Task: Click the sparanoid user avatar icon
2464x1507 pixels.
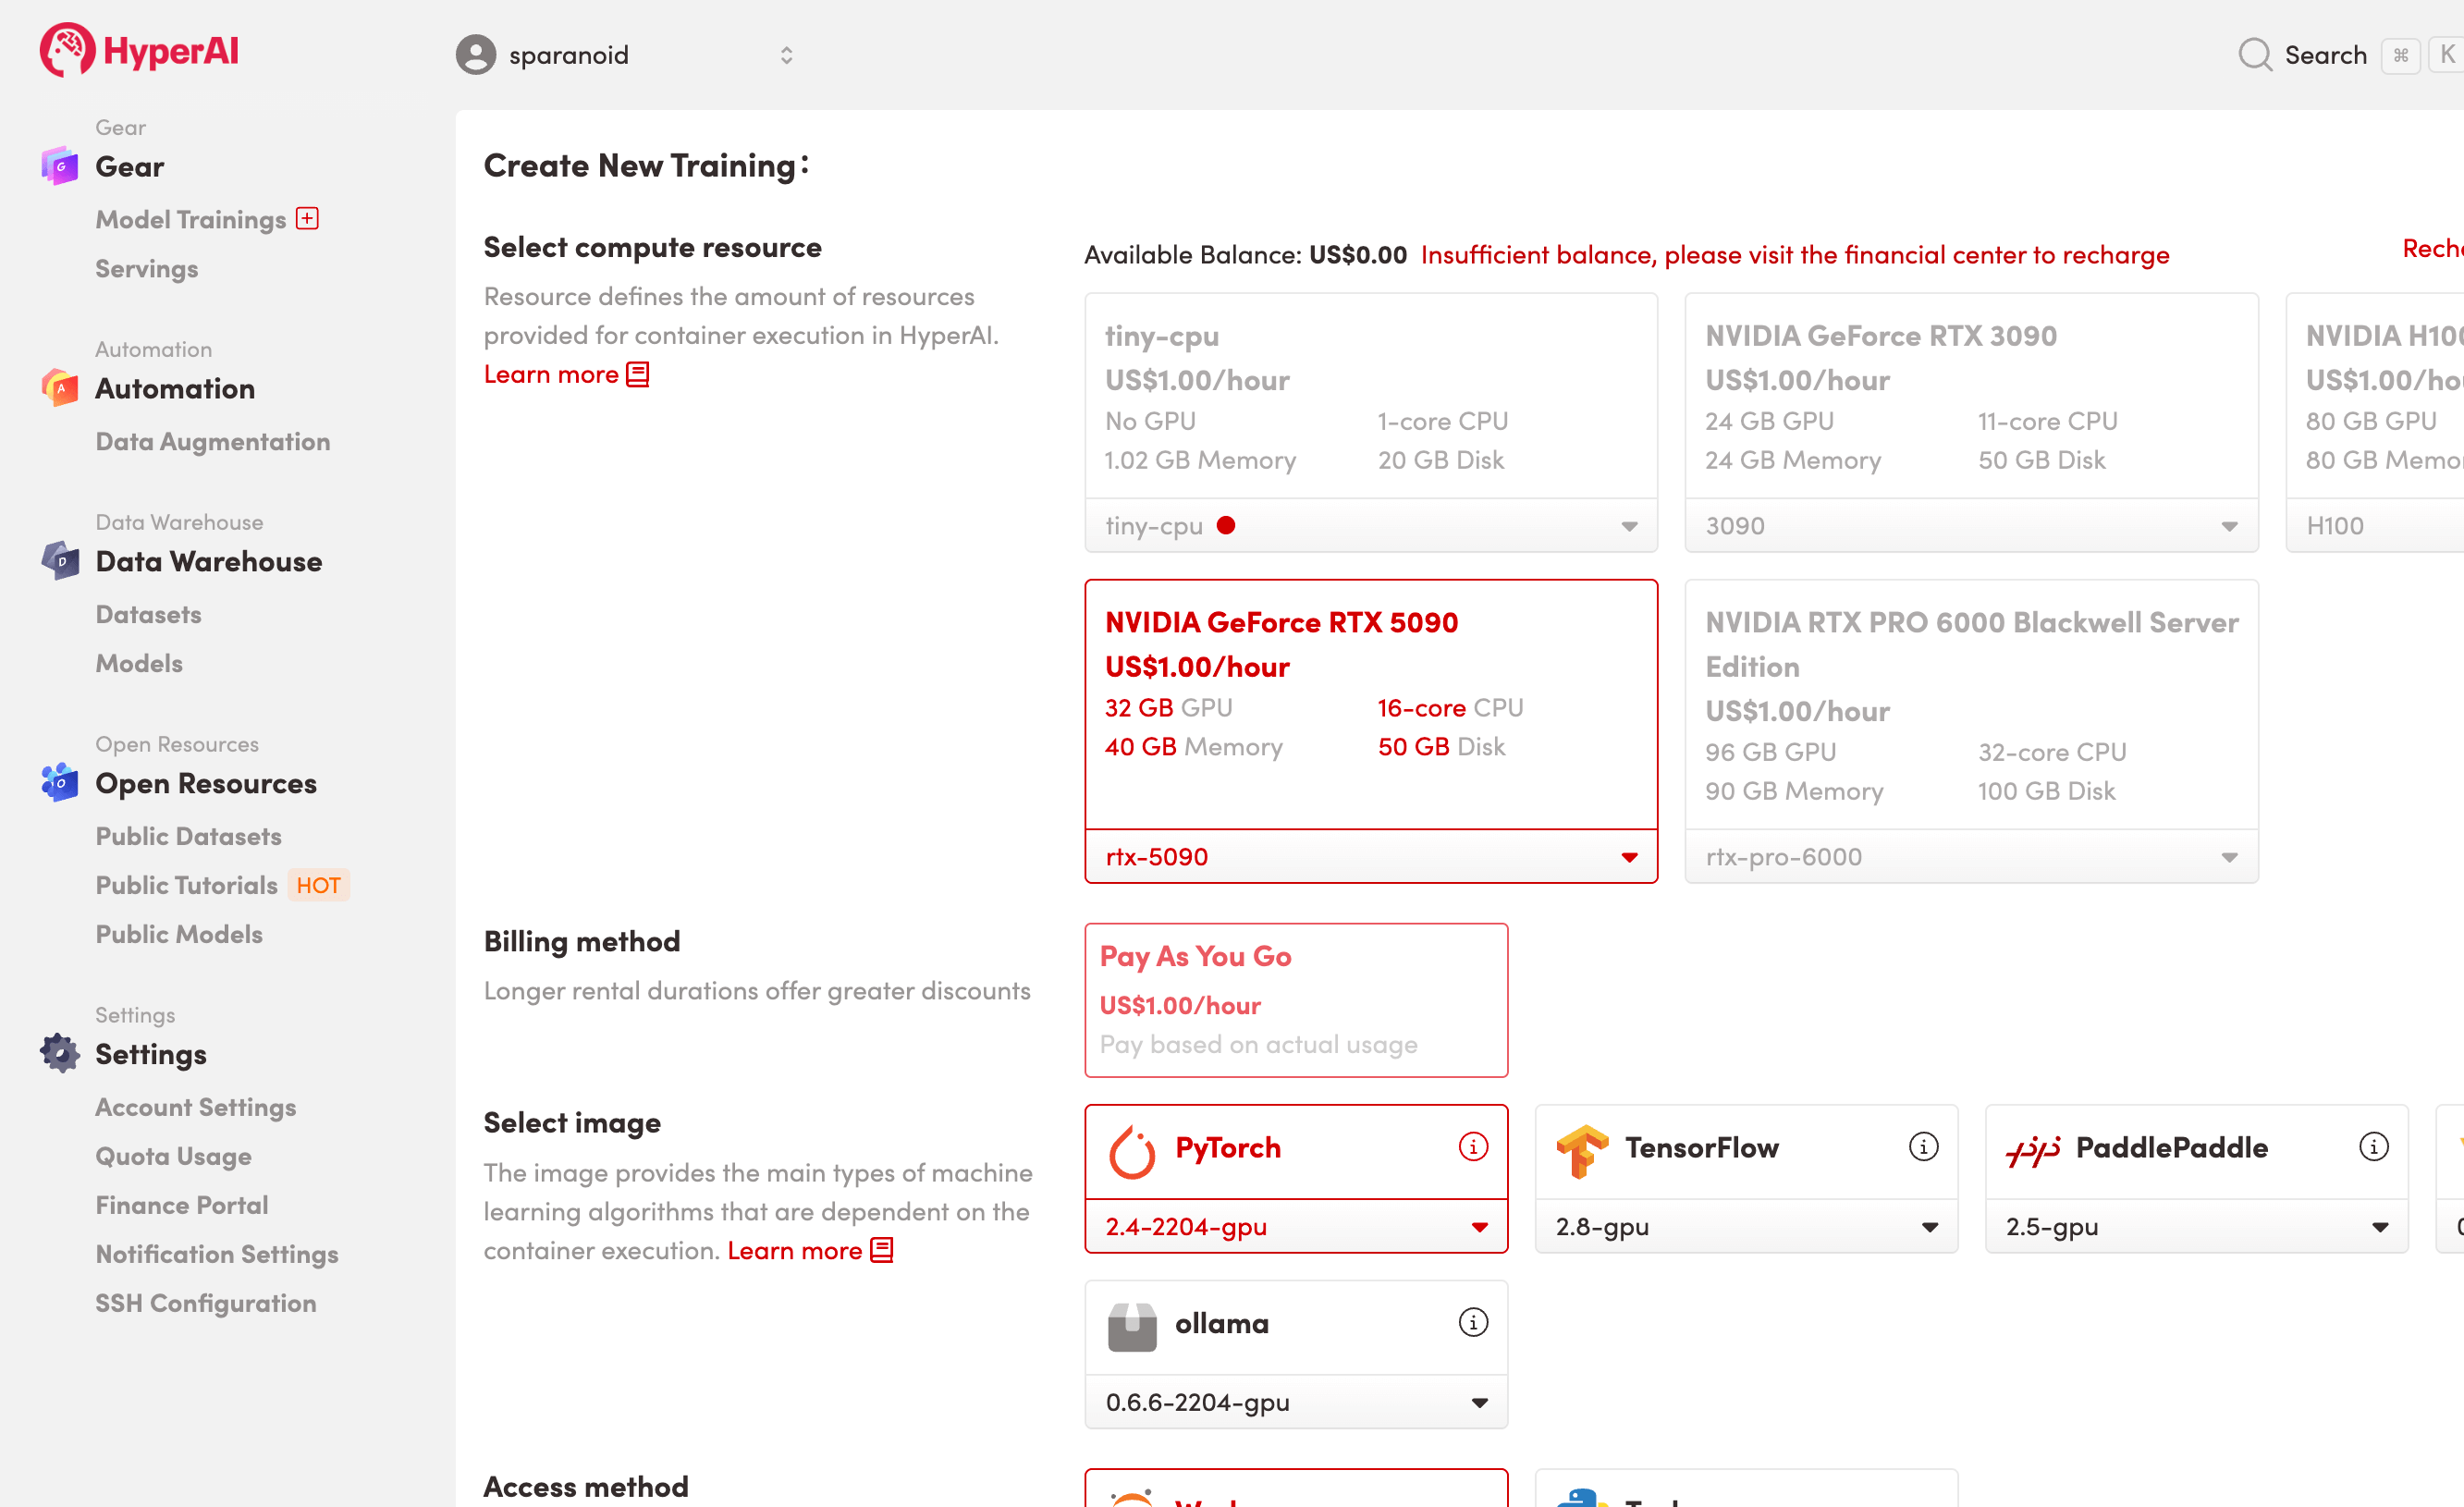Action: pyautogui.click(x=475, y=55)
